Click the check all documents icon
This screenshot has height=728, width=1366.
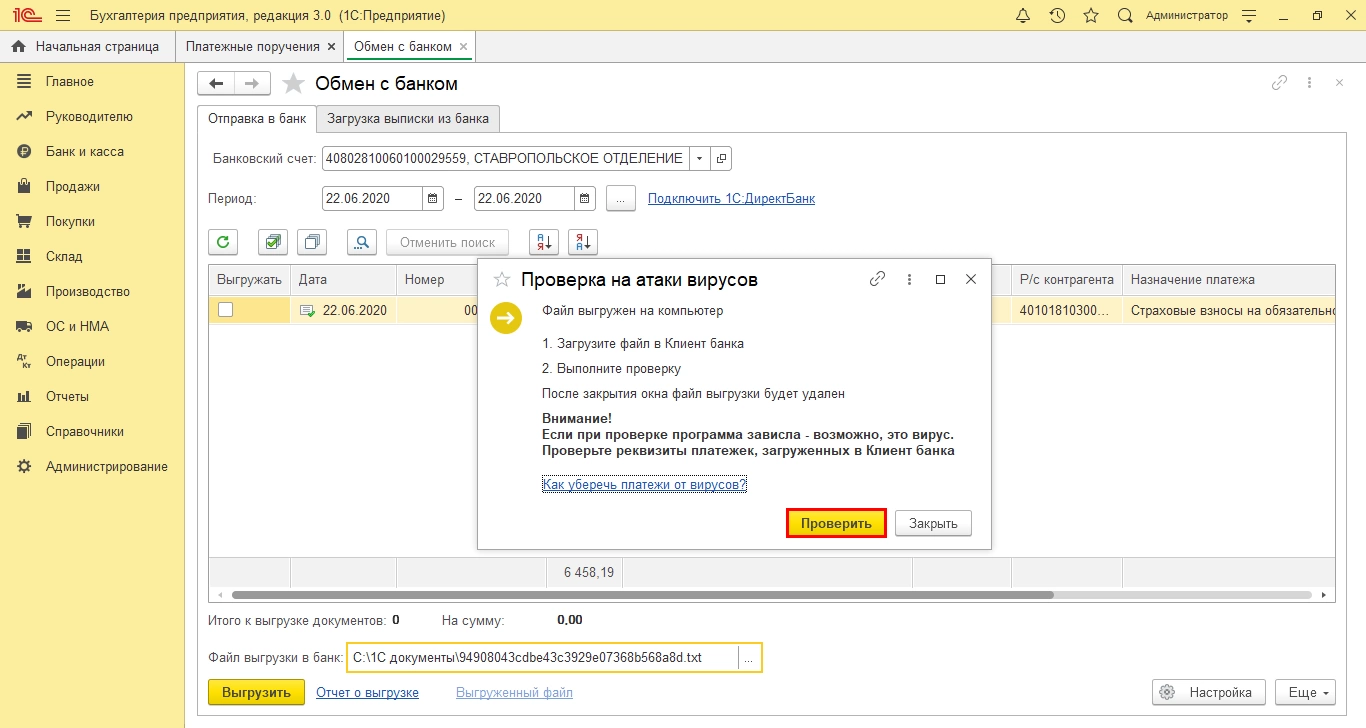point(273,242)
